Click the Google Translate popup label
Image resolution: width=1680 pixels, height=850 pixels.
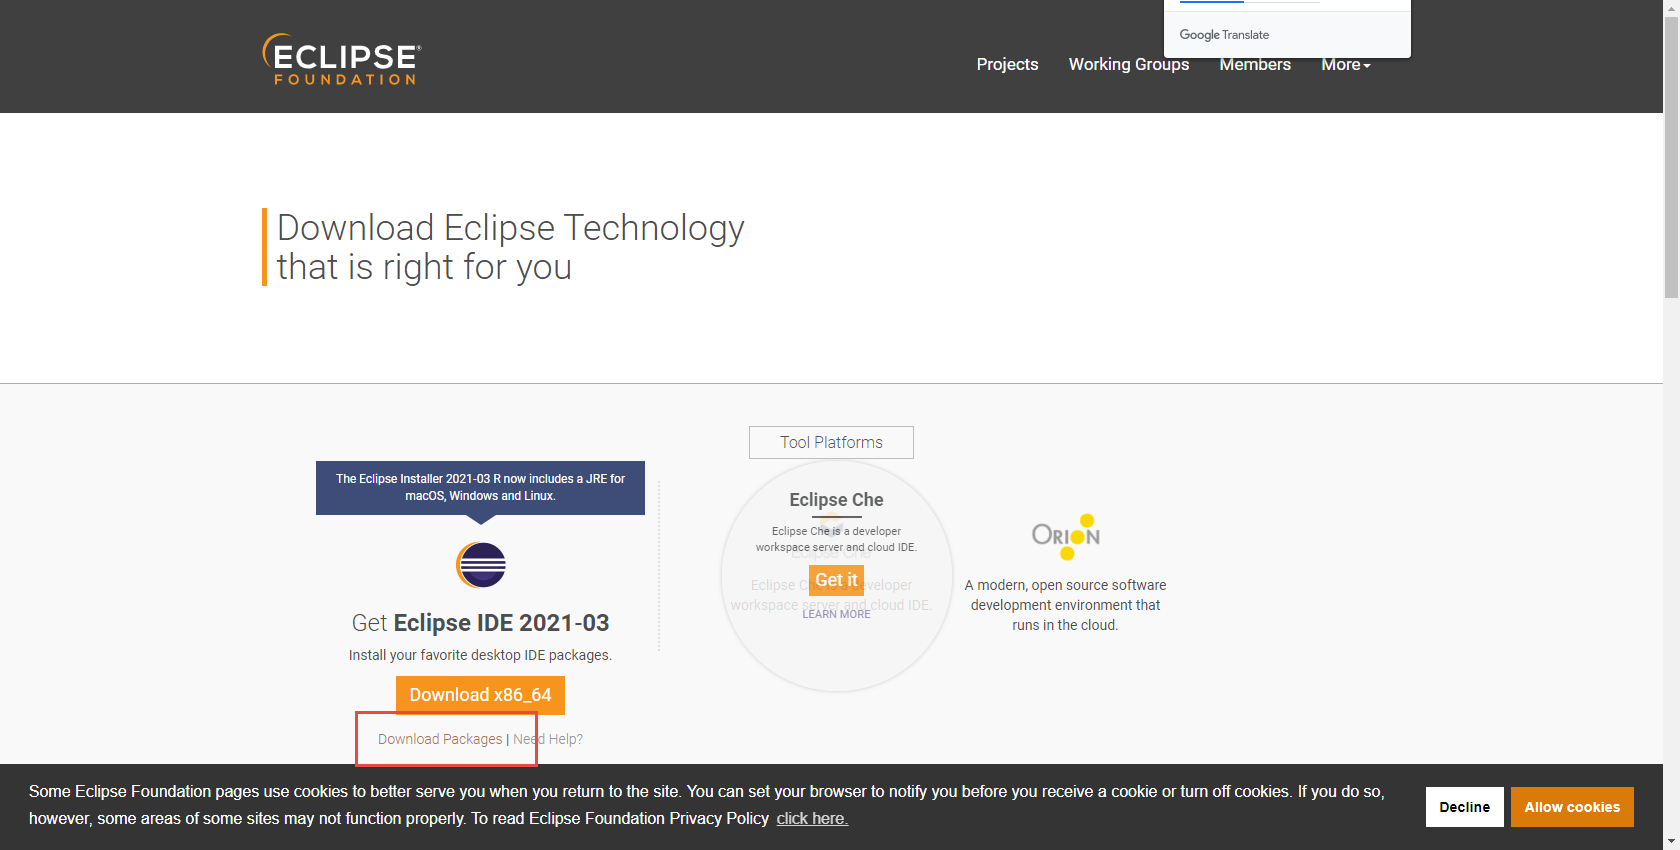pyautogui.click(x=1224, y=35)
